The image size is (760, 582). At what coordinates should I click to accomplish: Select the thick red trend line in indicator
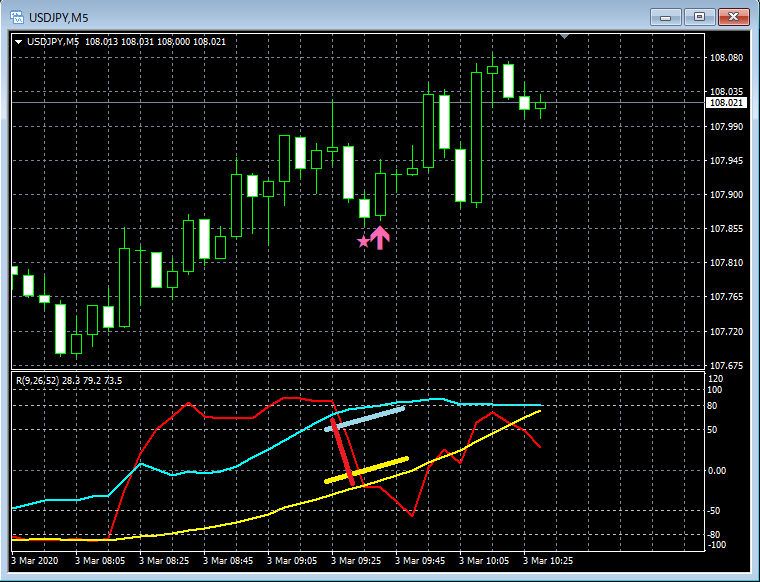point(343,451)
